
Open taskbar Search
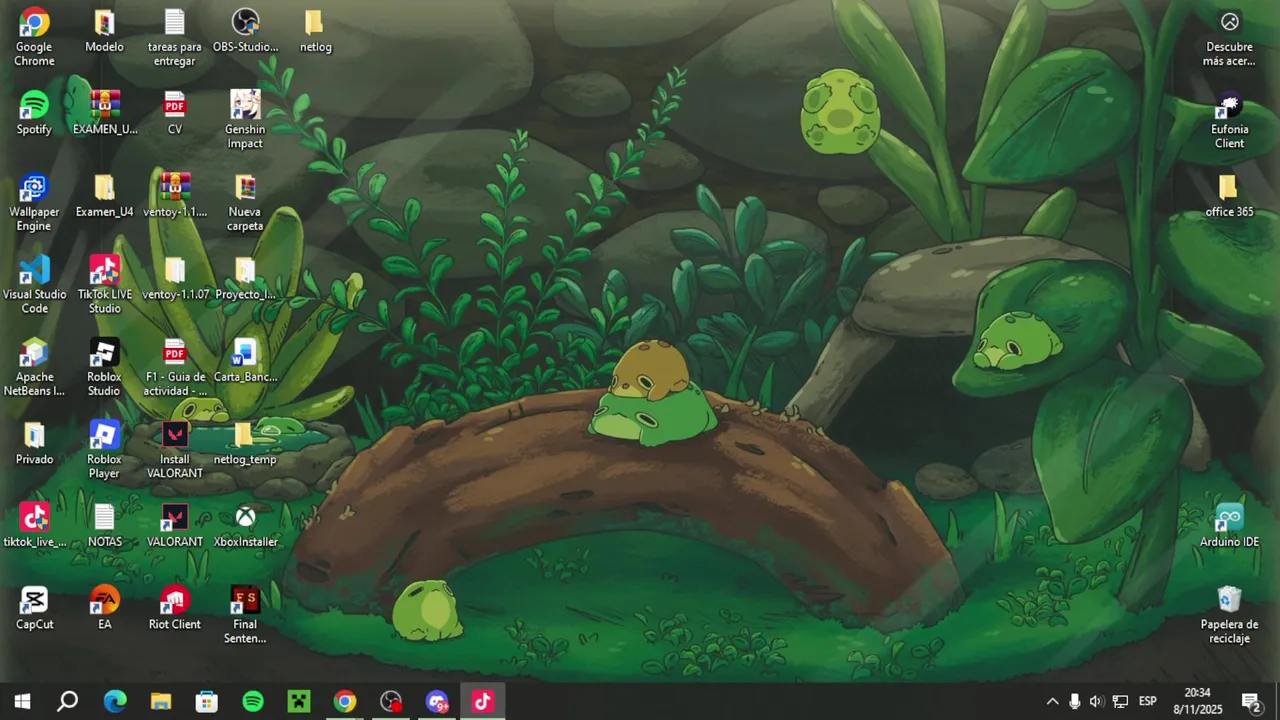click(x=67, y=702)
